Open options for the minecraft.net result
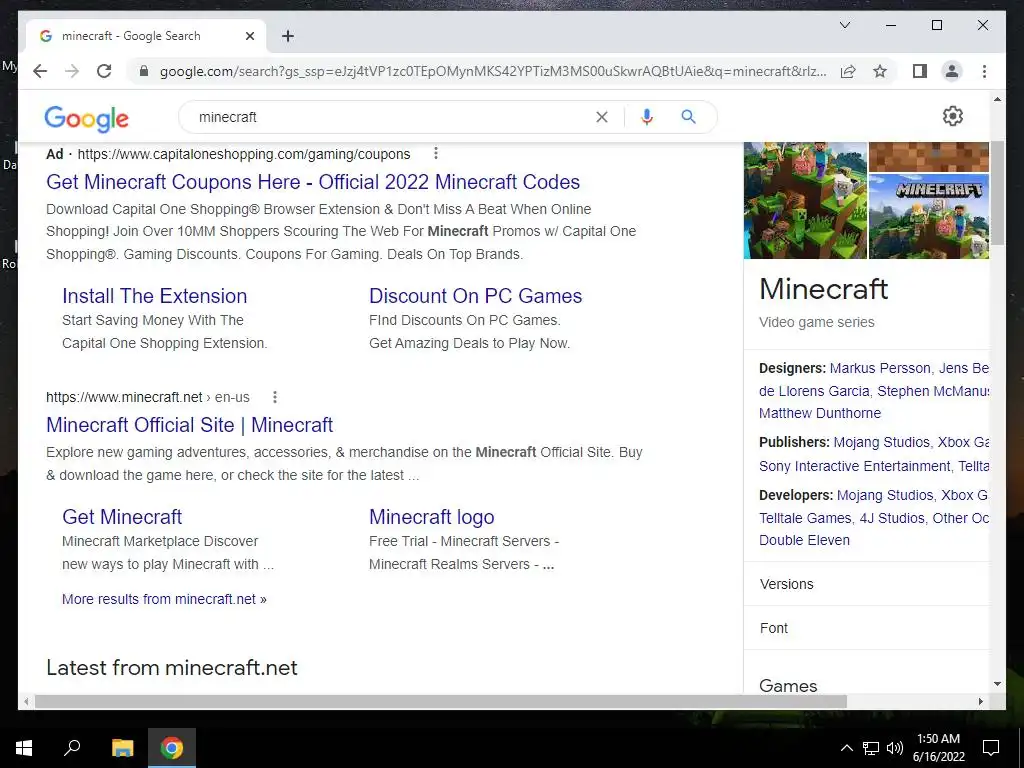 pyautogui.click(x=275, y=396)
